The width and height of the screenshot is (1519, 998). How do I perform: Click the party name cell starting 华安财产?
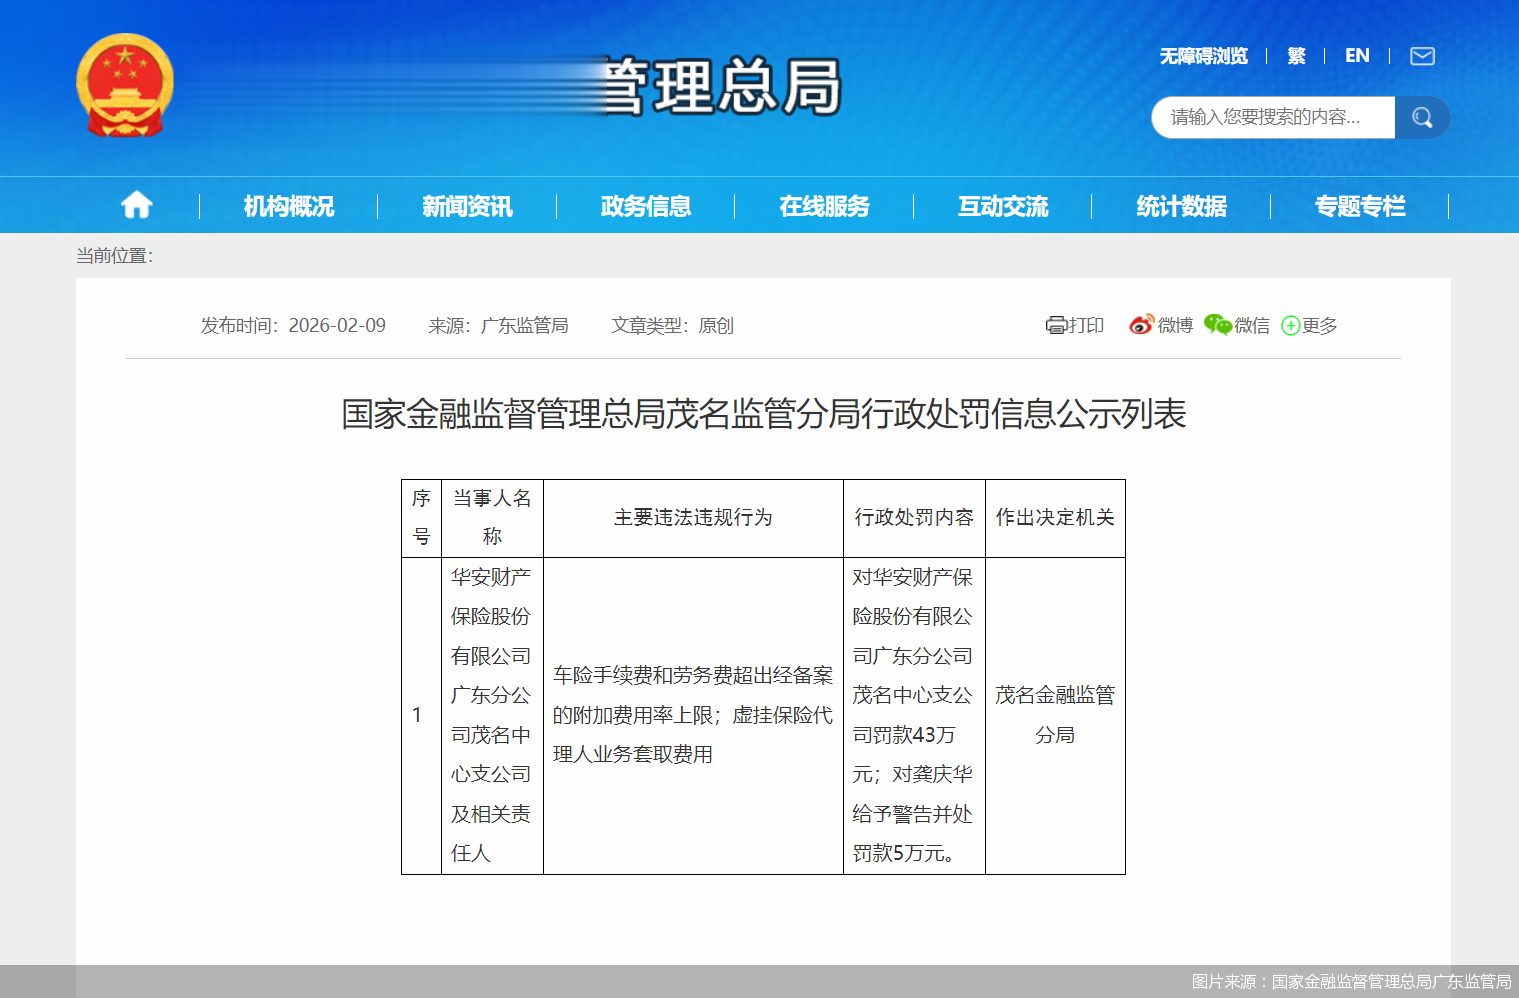click(492, 715)
